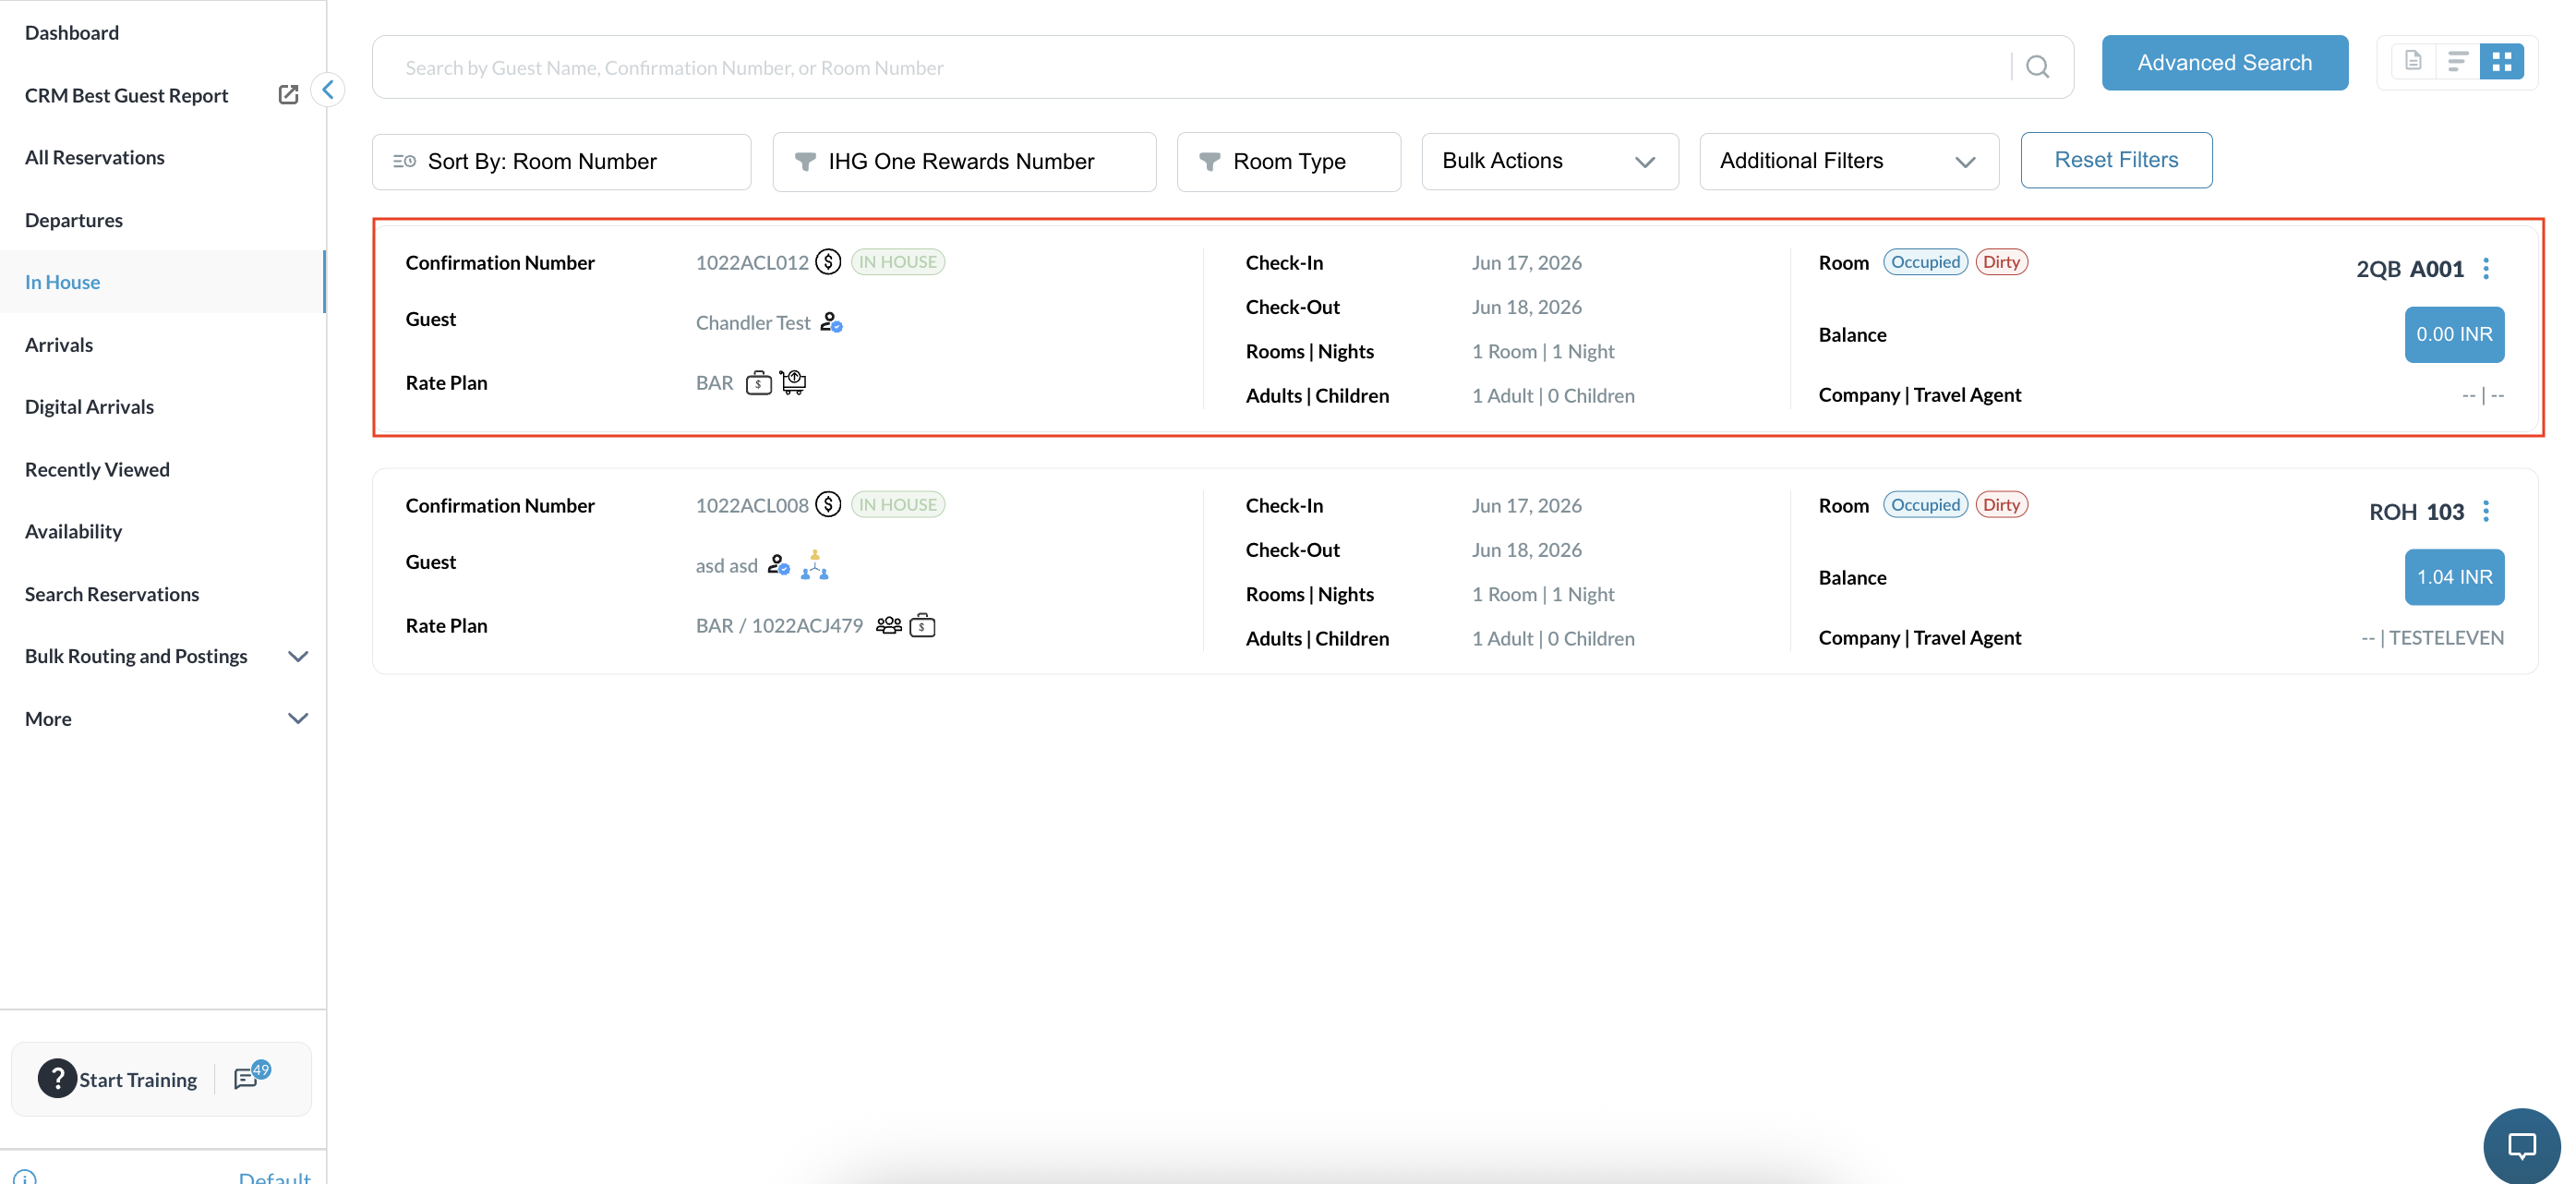Image resolution: width=2576 pixels, height=1184 pixels.
Task: Click the briefcase icon next to 1022ACJ479
Action: coord(922,626)
